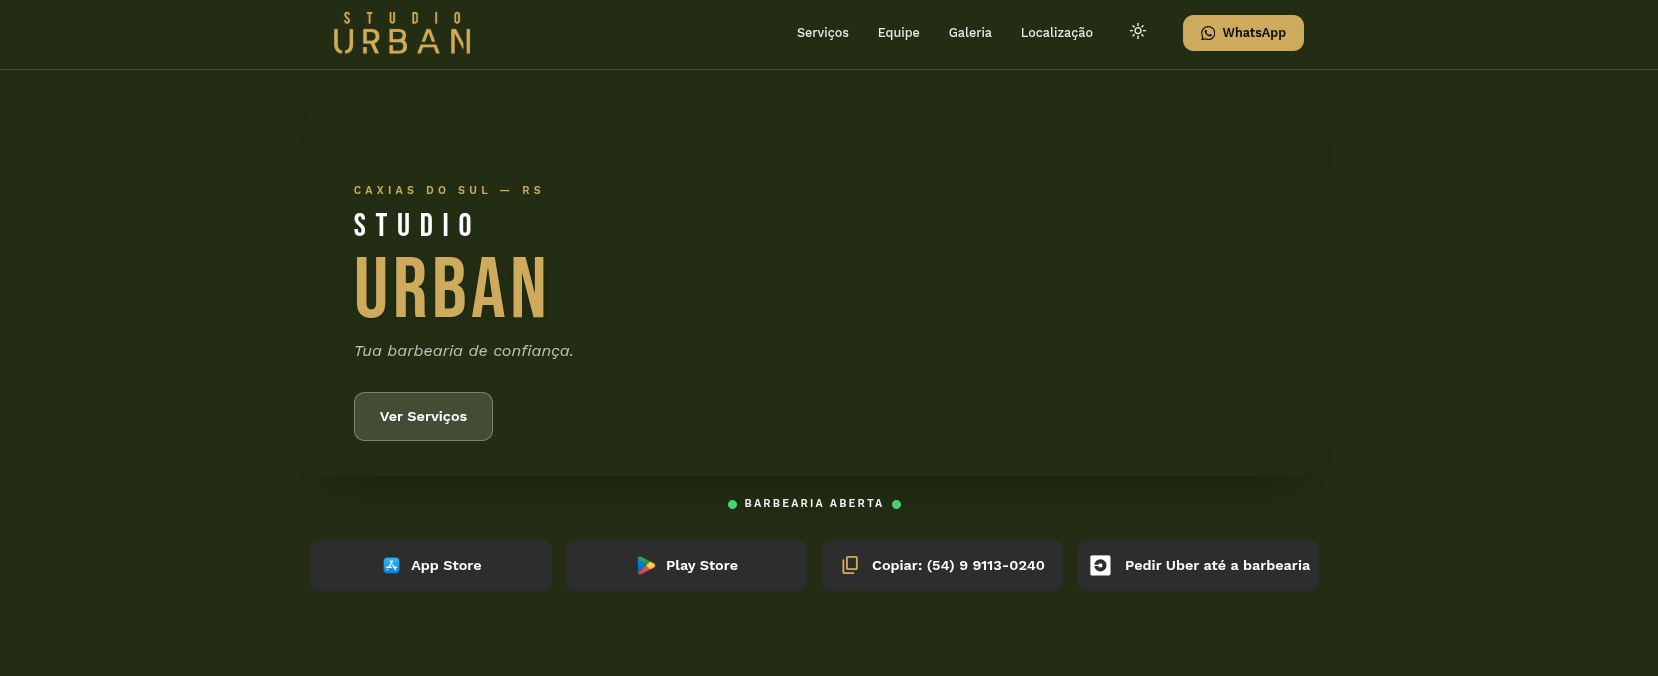The image size is (1658, 676).
Task: Navigate to Localização in the navbar
Action: pyautogui.click(x=1056, y=33)
